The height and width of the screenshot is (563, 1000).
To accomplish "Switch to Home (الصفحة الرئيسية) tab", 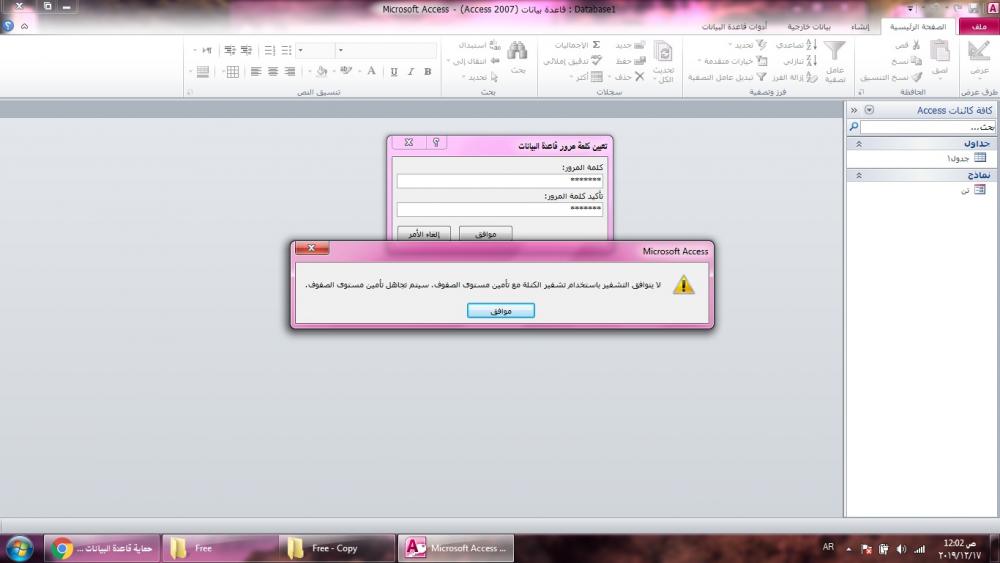I will [x=918, y=27].
